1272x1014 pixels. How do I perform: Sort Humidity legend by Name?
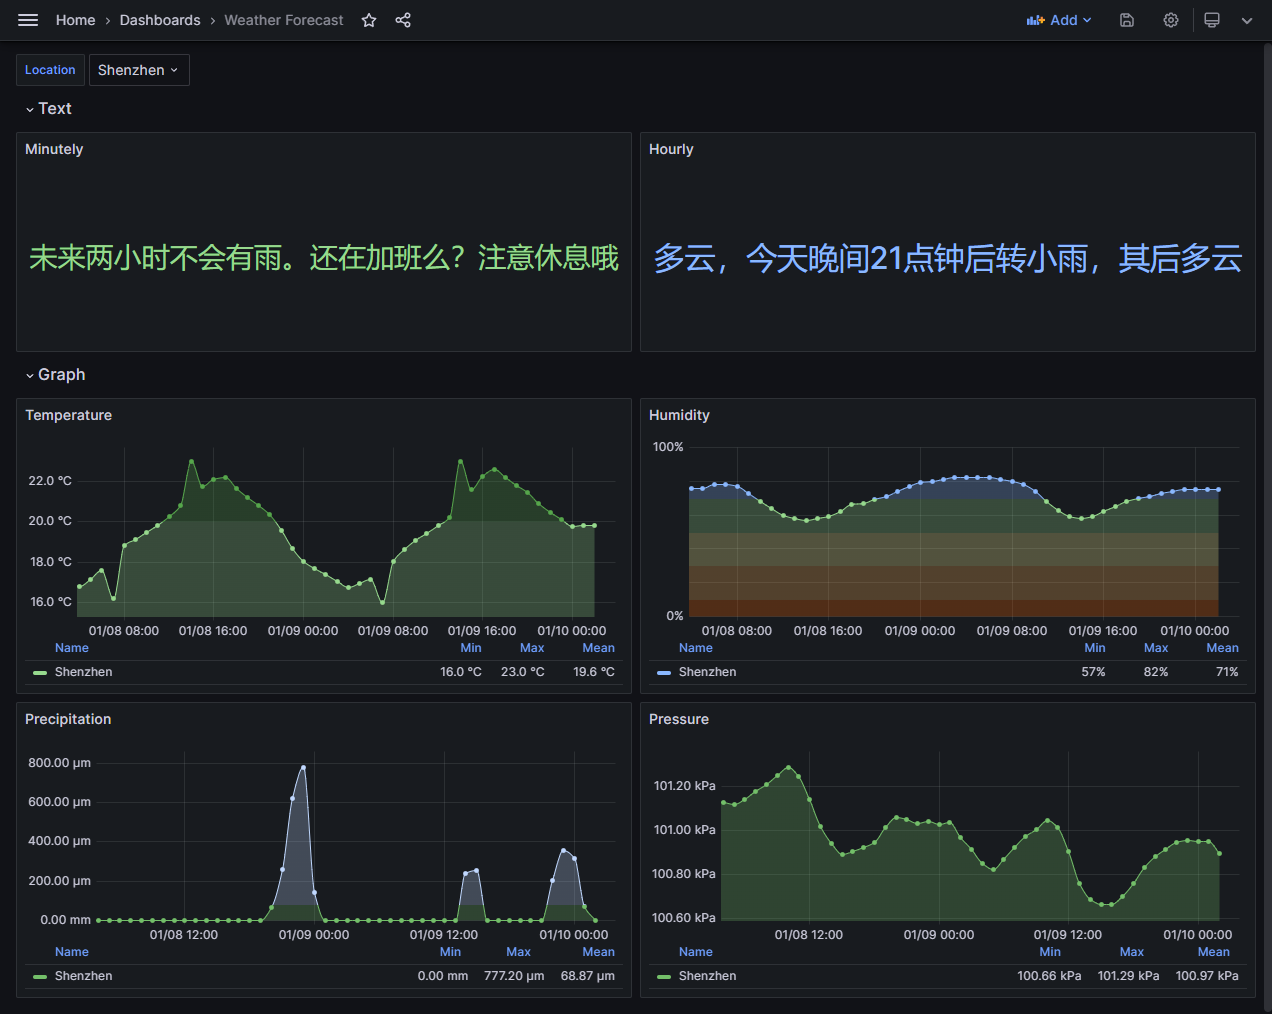696,648
